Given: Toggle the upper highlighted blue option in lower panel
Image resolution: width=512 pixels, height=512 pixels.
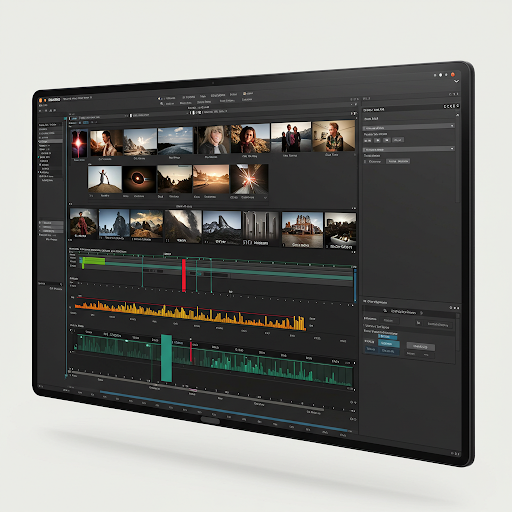Looking at the screenshot, I should pos(387,336).
